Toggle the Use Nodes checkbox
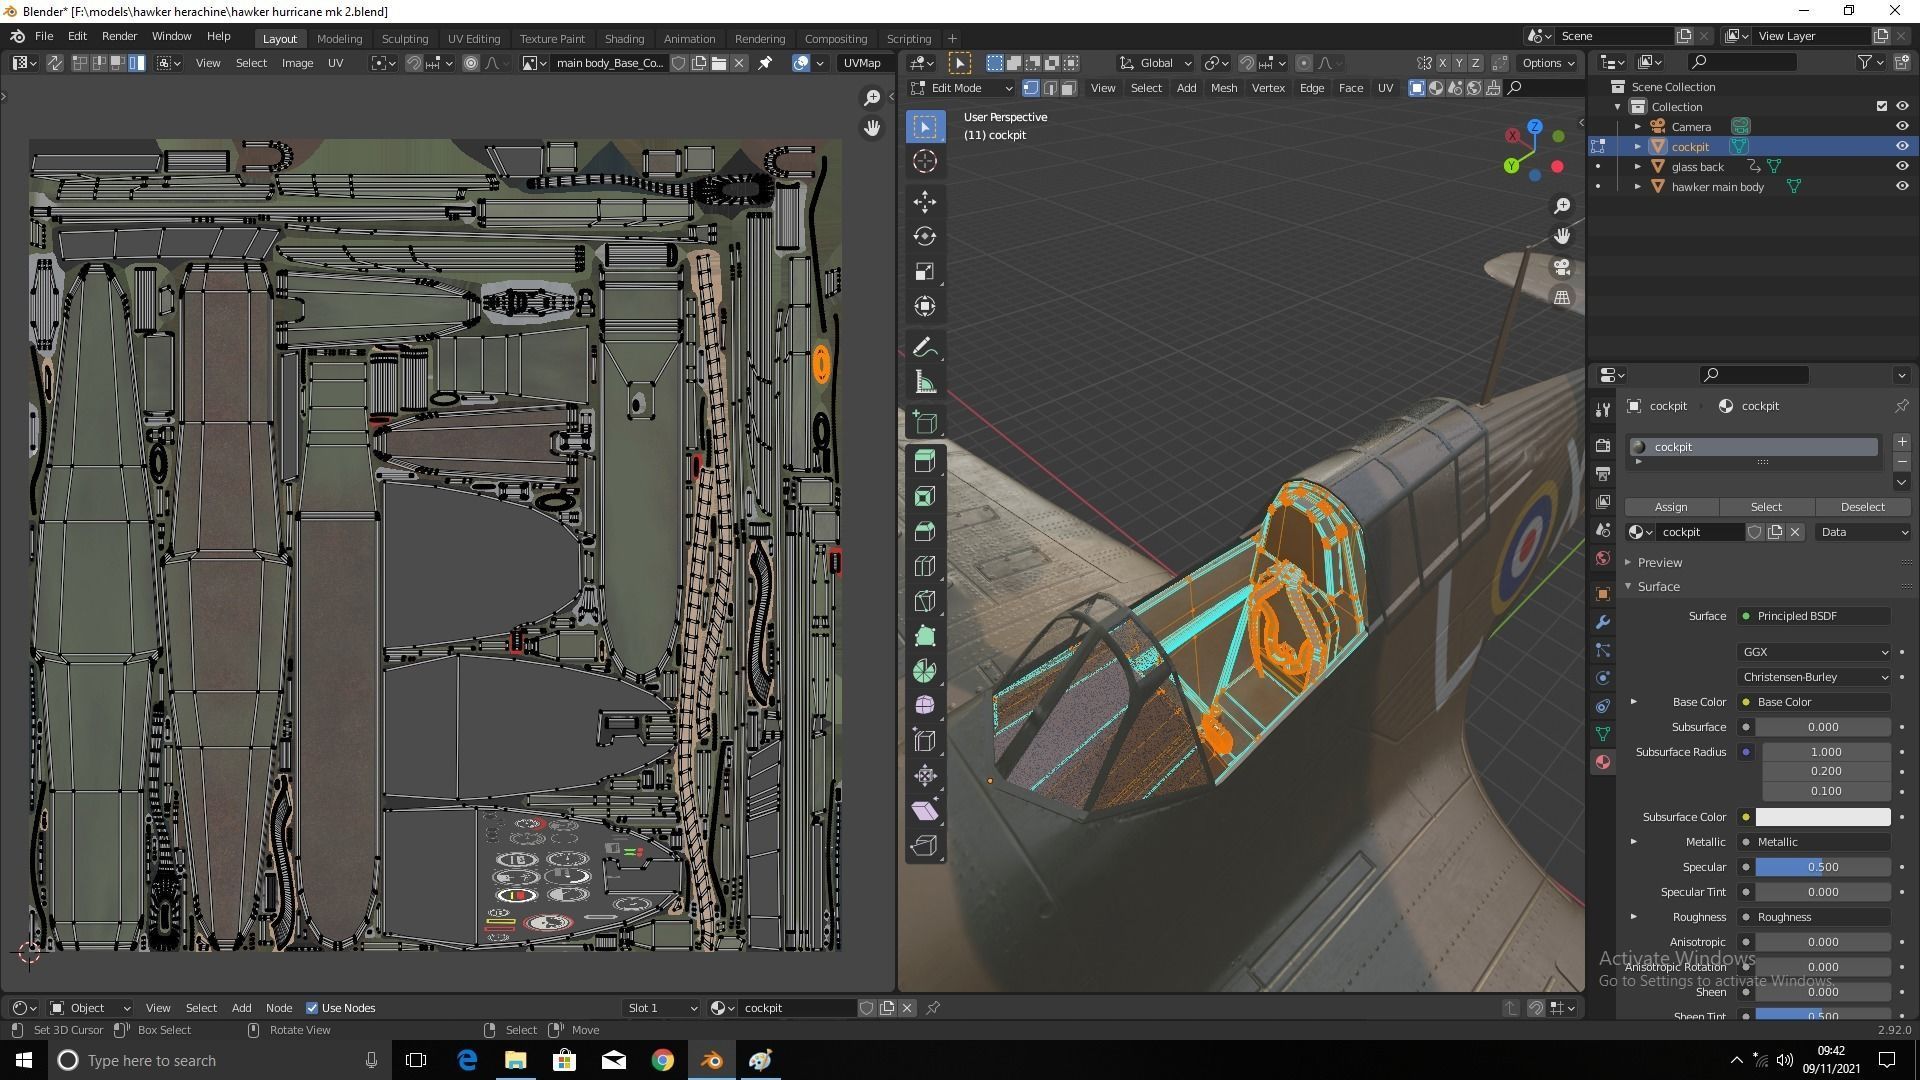The height and width of the screenshot is (1080, 1920). [x=312, y=1008]
